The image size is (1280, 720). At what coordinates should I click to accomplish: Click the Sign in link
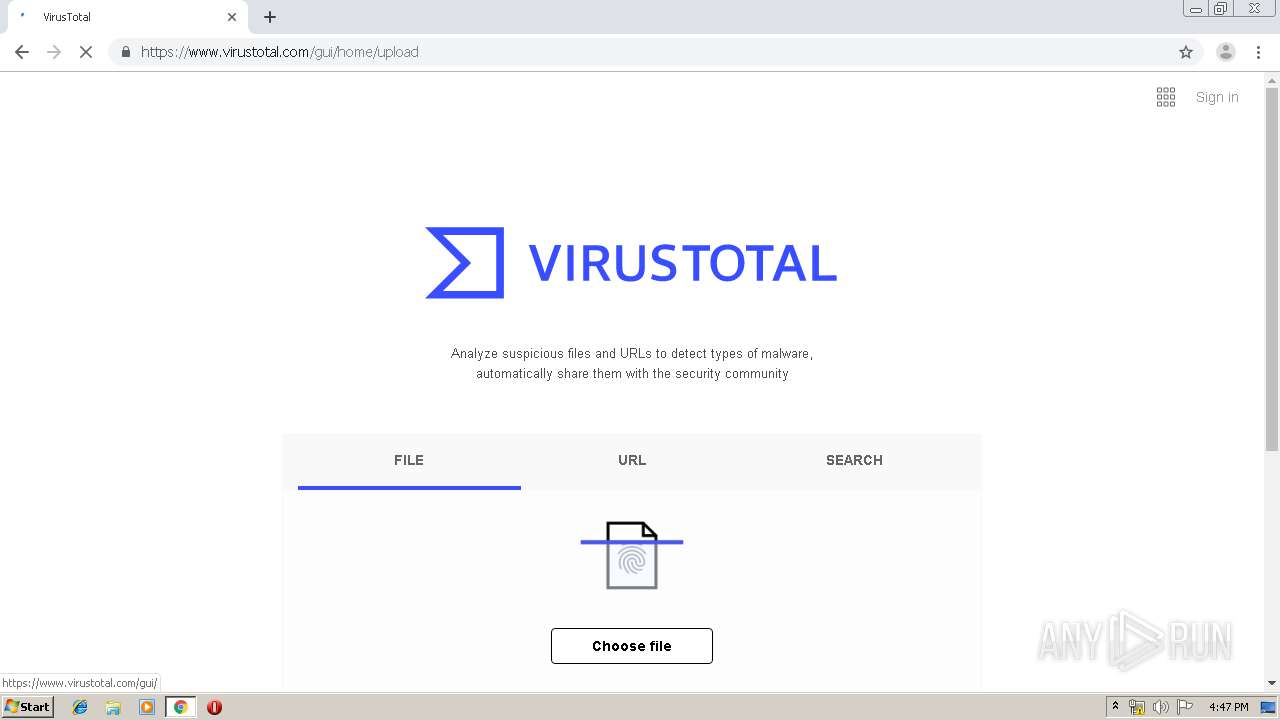1217,97
